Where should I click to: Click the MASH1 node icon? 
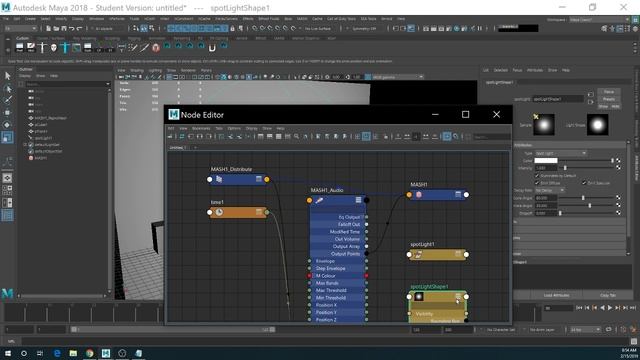(x=419, y=195)
